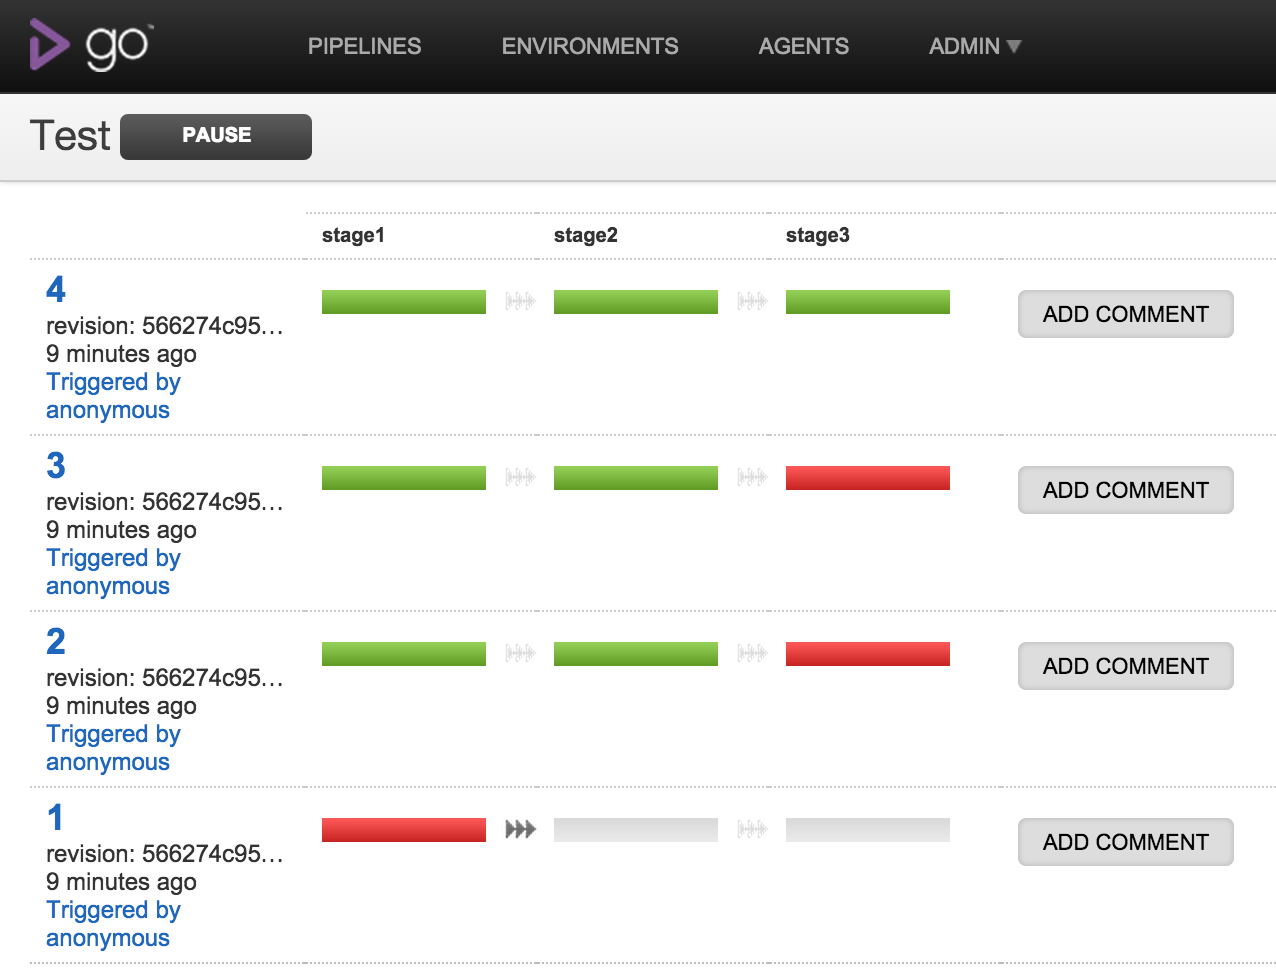Select the green stage2 bar of run 3
Viewport: 1276px width, 976px height.
(x=636, y=478)
